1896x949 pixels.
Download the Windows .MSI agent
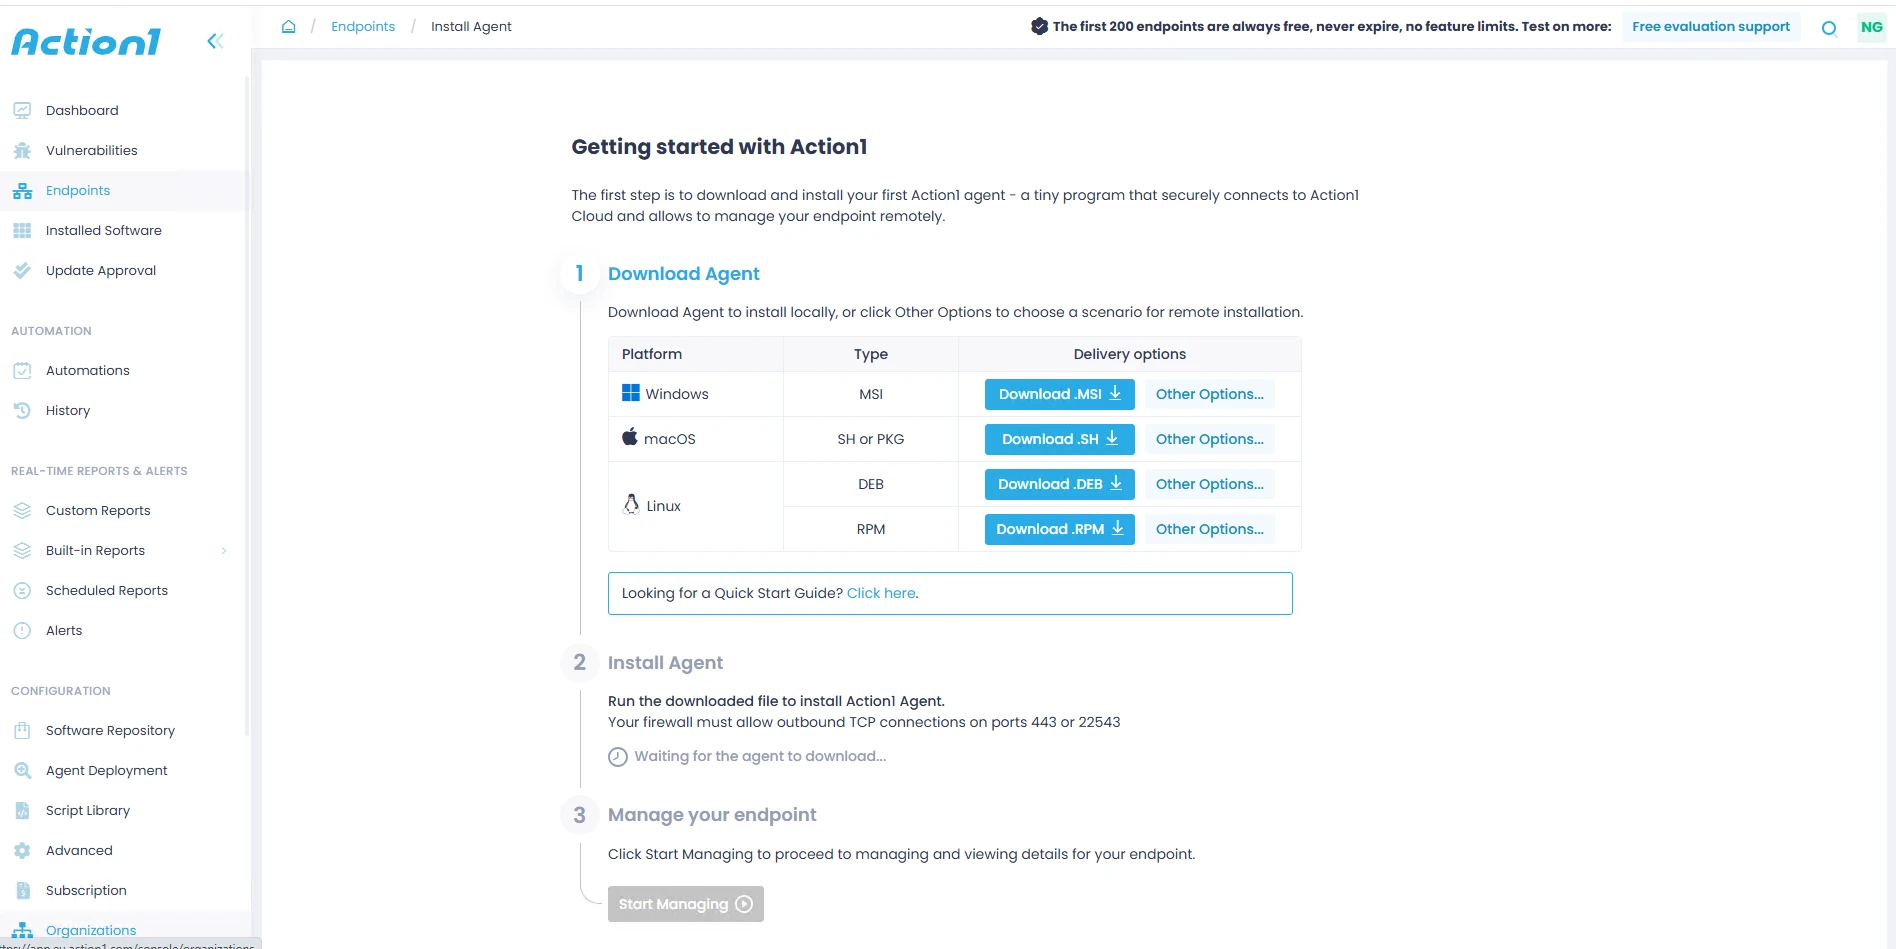1060,394
